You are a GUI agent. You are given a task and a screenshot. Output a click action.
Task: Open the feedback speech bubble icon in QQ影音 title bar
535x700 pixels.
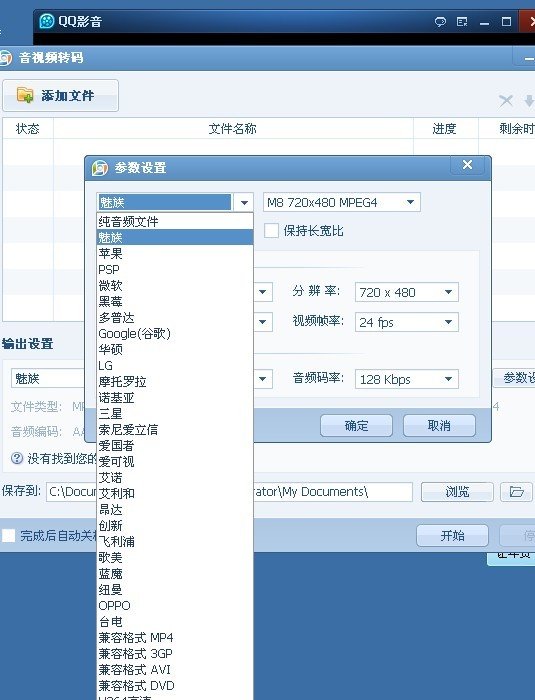[x=440, y=21]
